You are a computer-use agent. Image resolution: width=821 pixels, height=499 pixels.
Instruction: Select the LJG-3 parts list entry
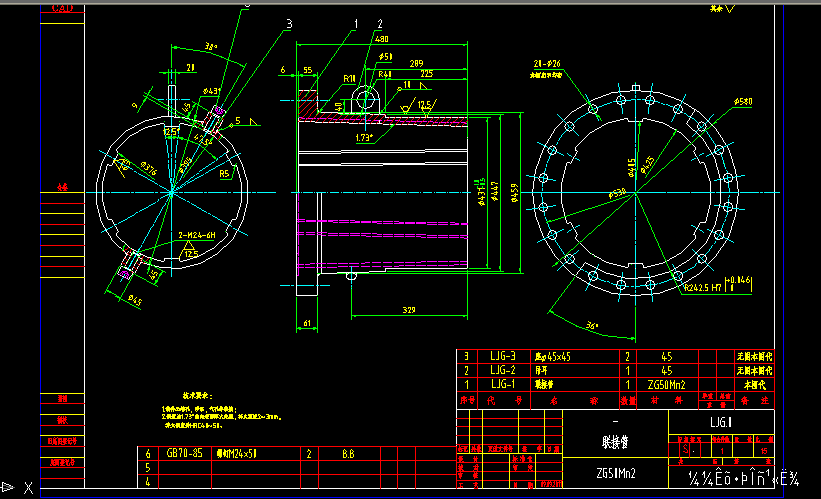[502, 356]
